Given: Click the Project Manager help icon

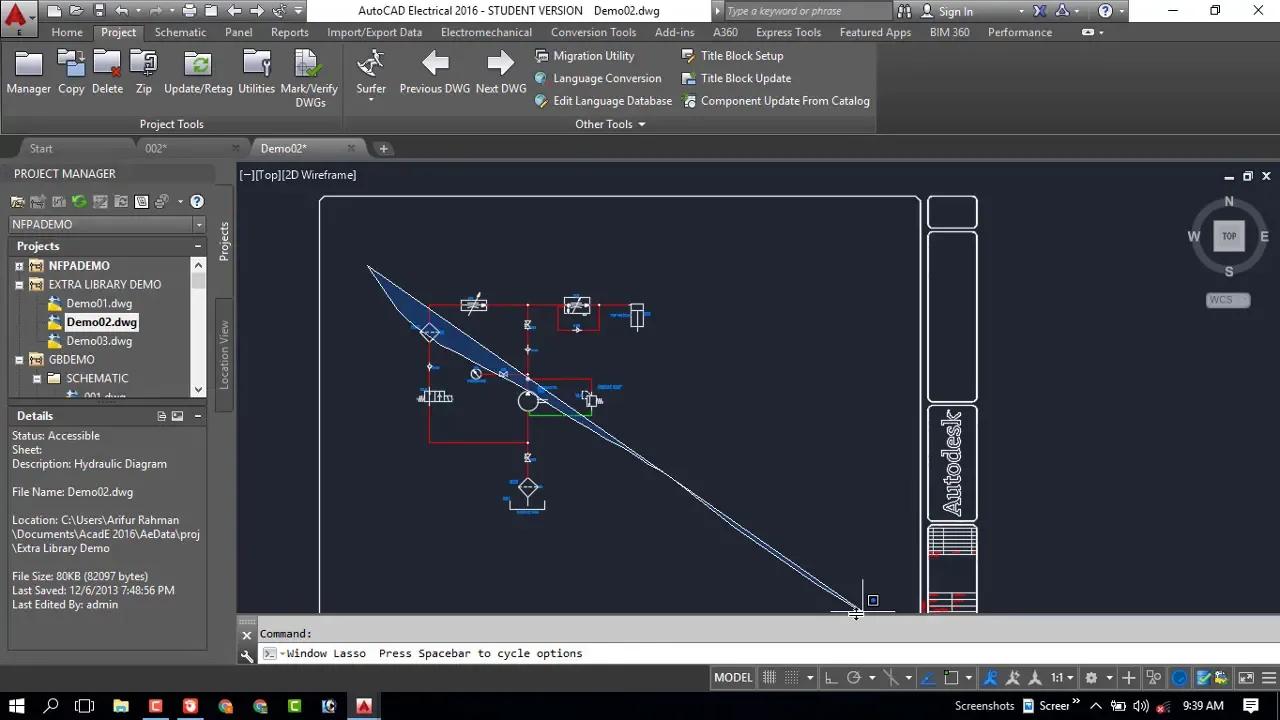Looking at the screenshot, I should [196, 201].
